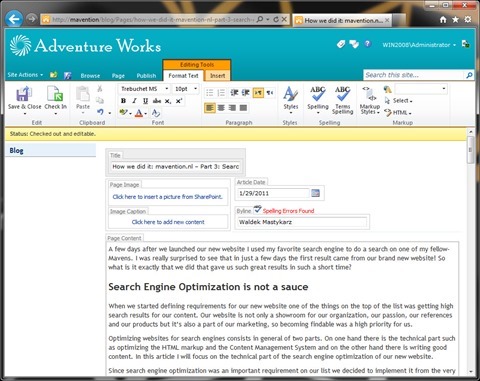
Task: Switch to the Publish ribbon tab
Action: [146, 76]
